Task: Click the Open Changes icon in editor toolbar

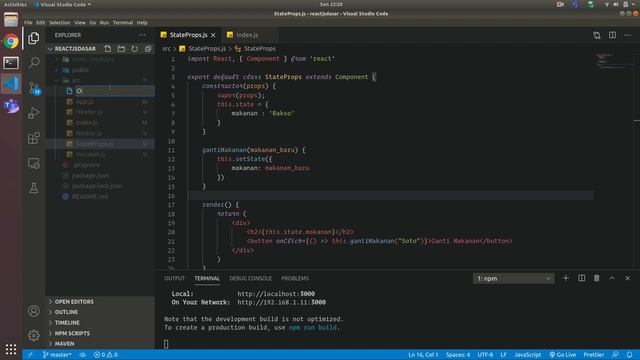Action: [x=597, y=35]
